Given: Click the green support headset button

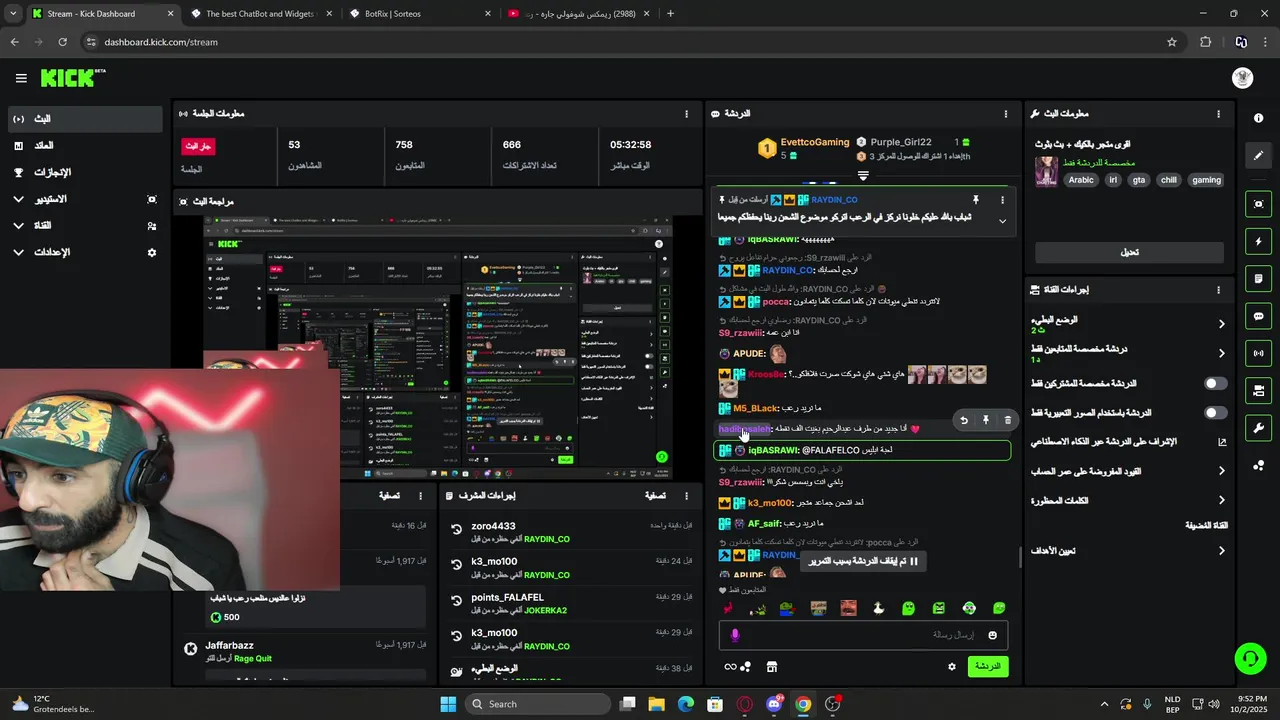Looking at the screenshot, I should click(1249, 658).
